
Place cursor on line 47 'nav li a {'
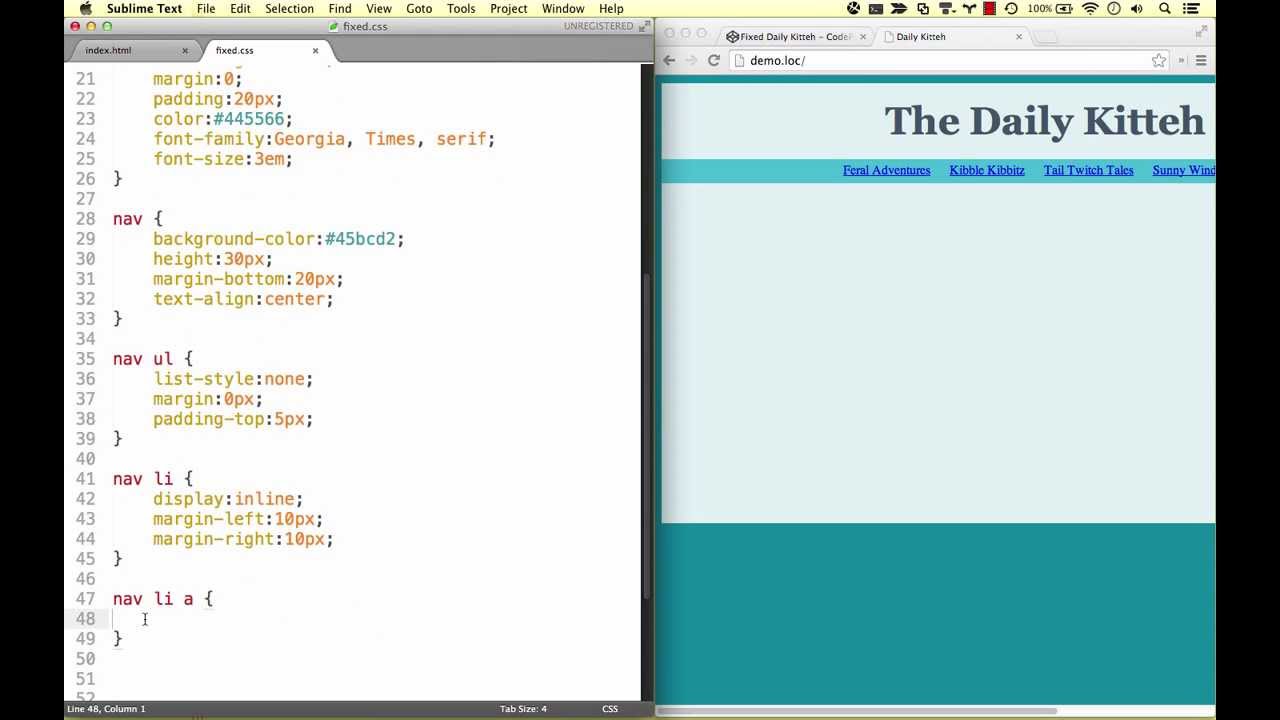pos(163,599)
